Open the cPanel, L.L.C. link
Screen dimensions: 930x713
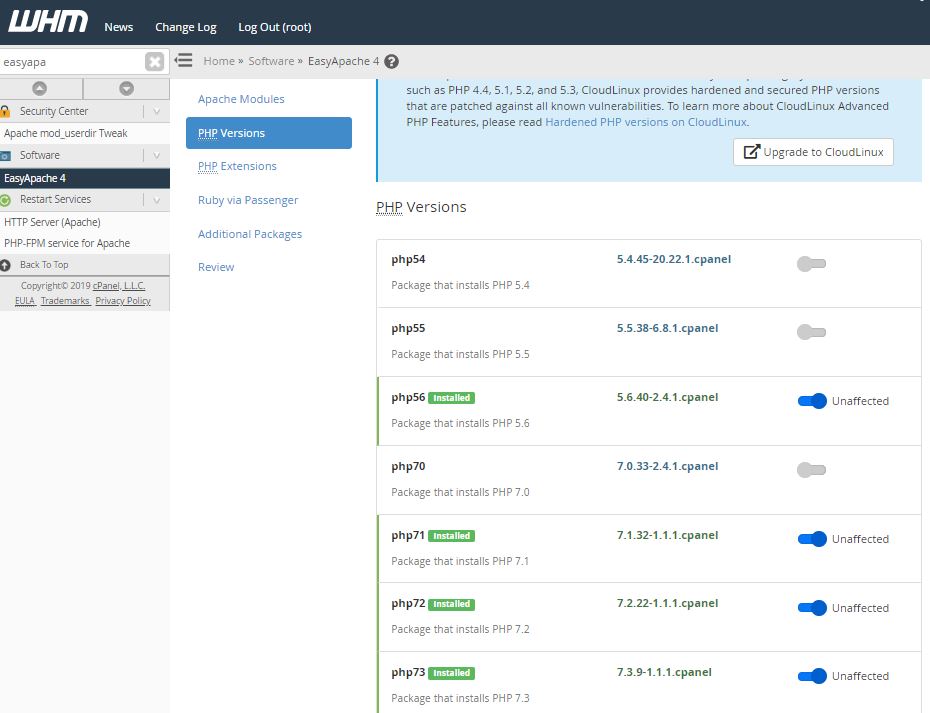119,286
